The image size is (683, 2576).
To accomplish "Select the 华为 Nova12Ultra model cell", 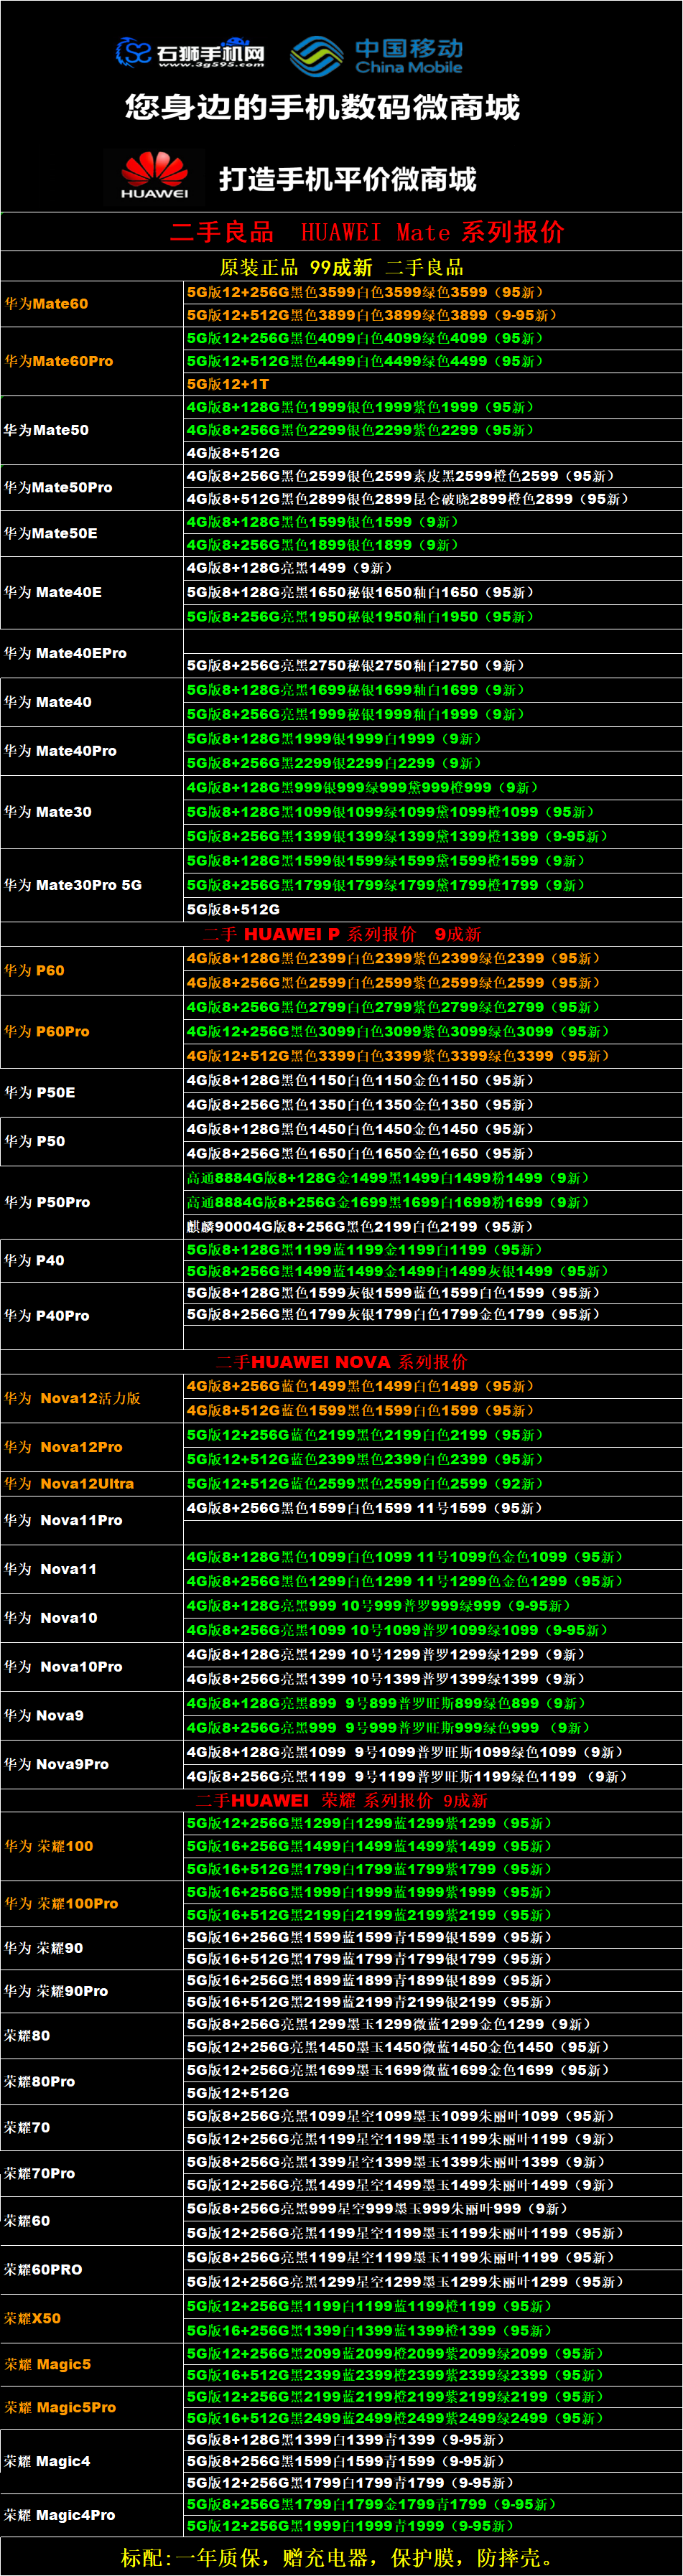I will (x=92, y=1484).
